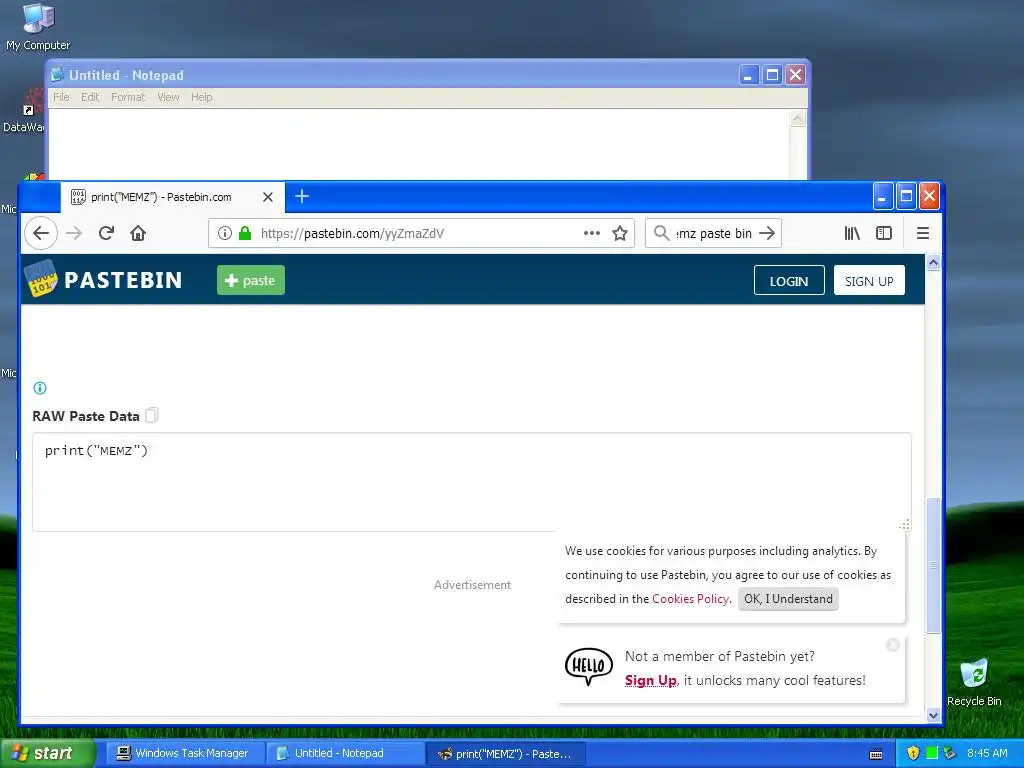Submit search with the arrow button
Image resolution: width=1024 pixels, height=768 pixels.
point(767,233)
